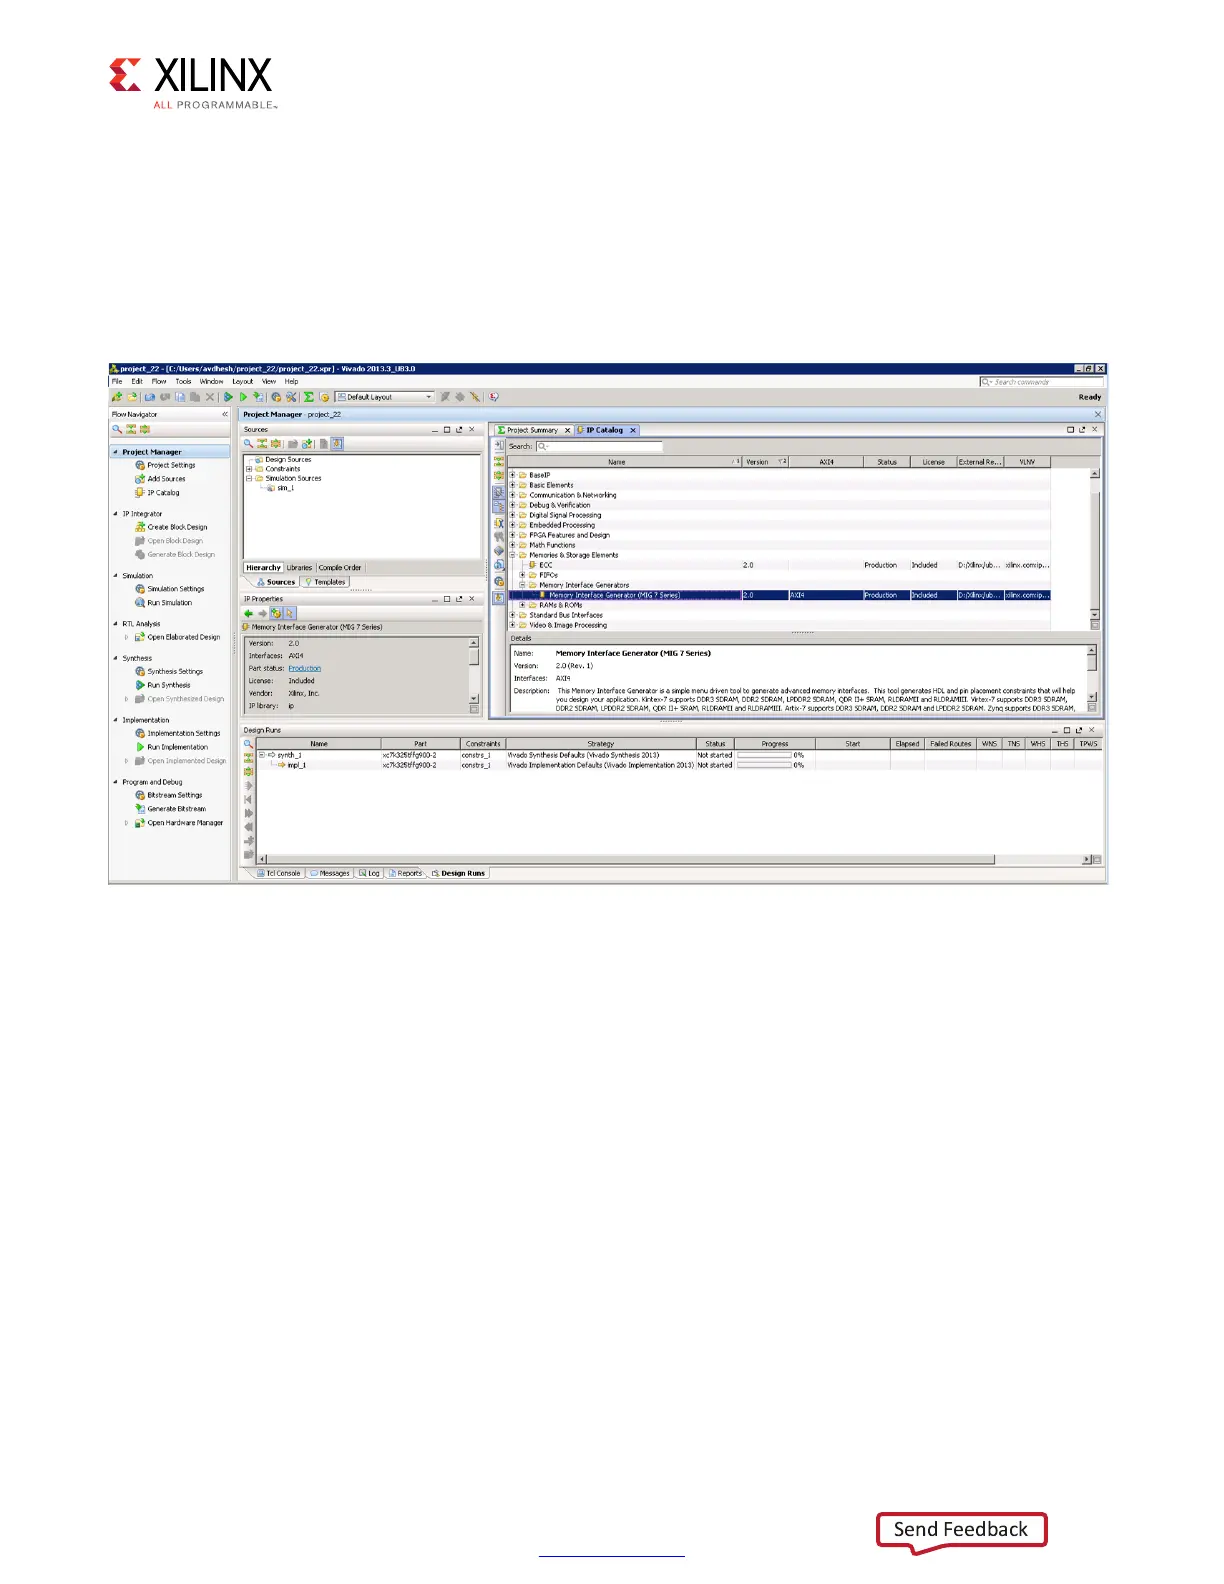The image size is (1224, 1584).
Task: Switch to Messages tab
Action: click(330, 873)
